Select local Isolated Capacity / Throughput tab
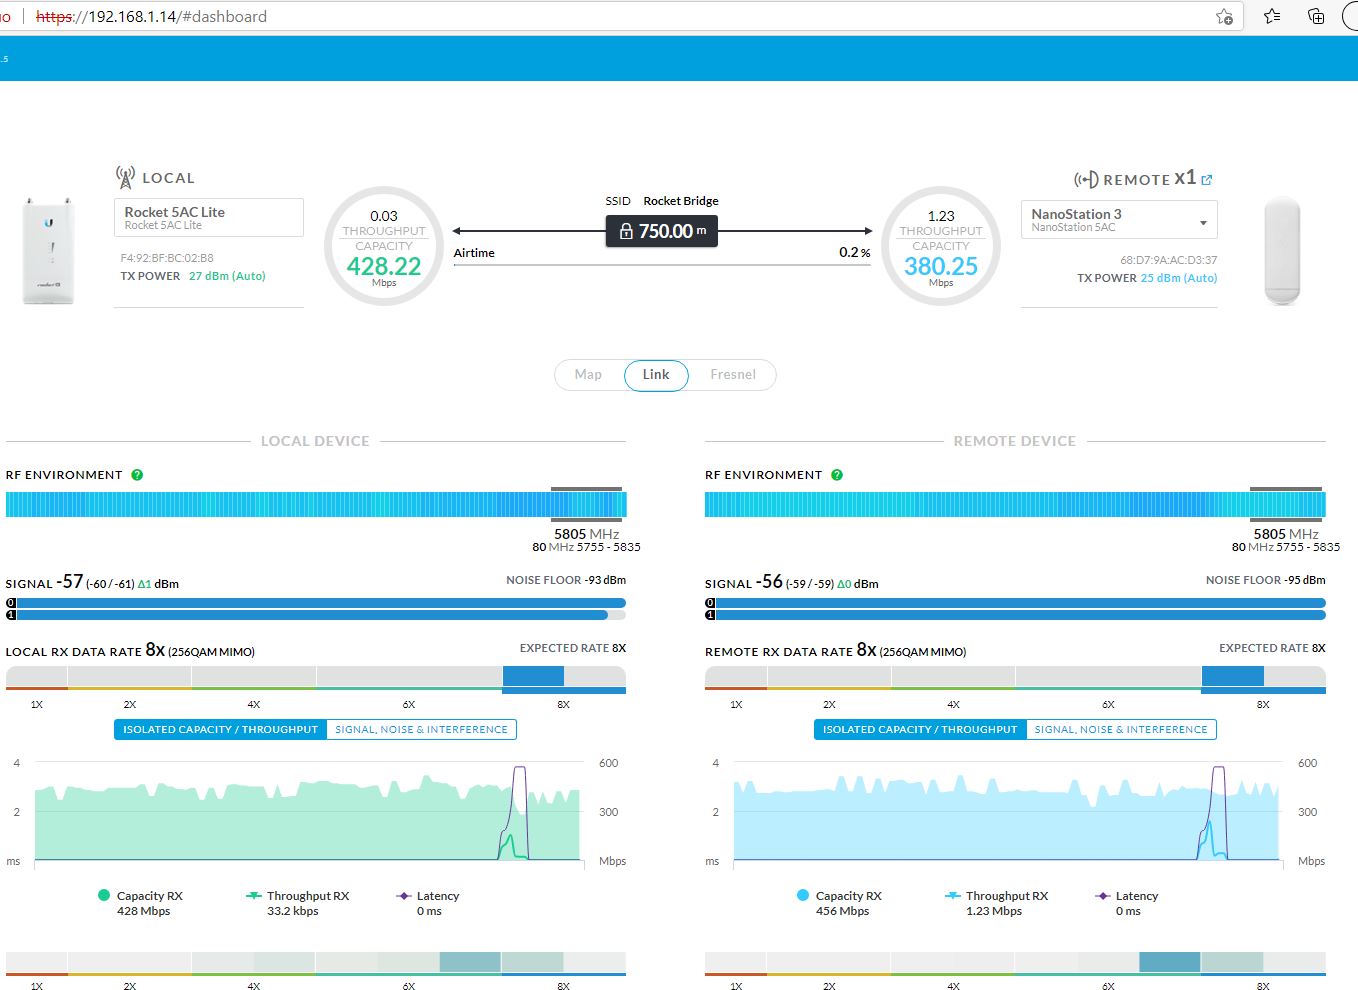 [220, 730]
